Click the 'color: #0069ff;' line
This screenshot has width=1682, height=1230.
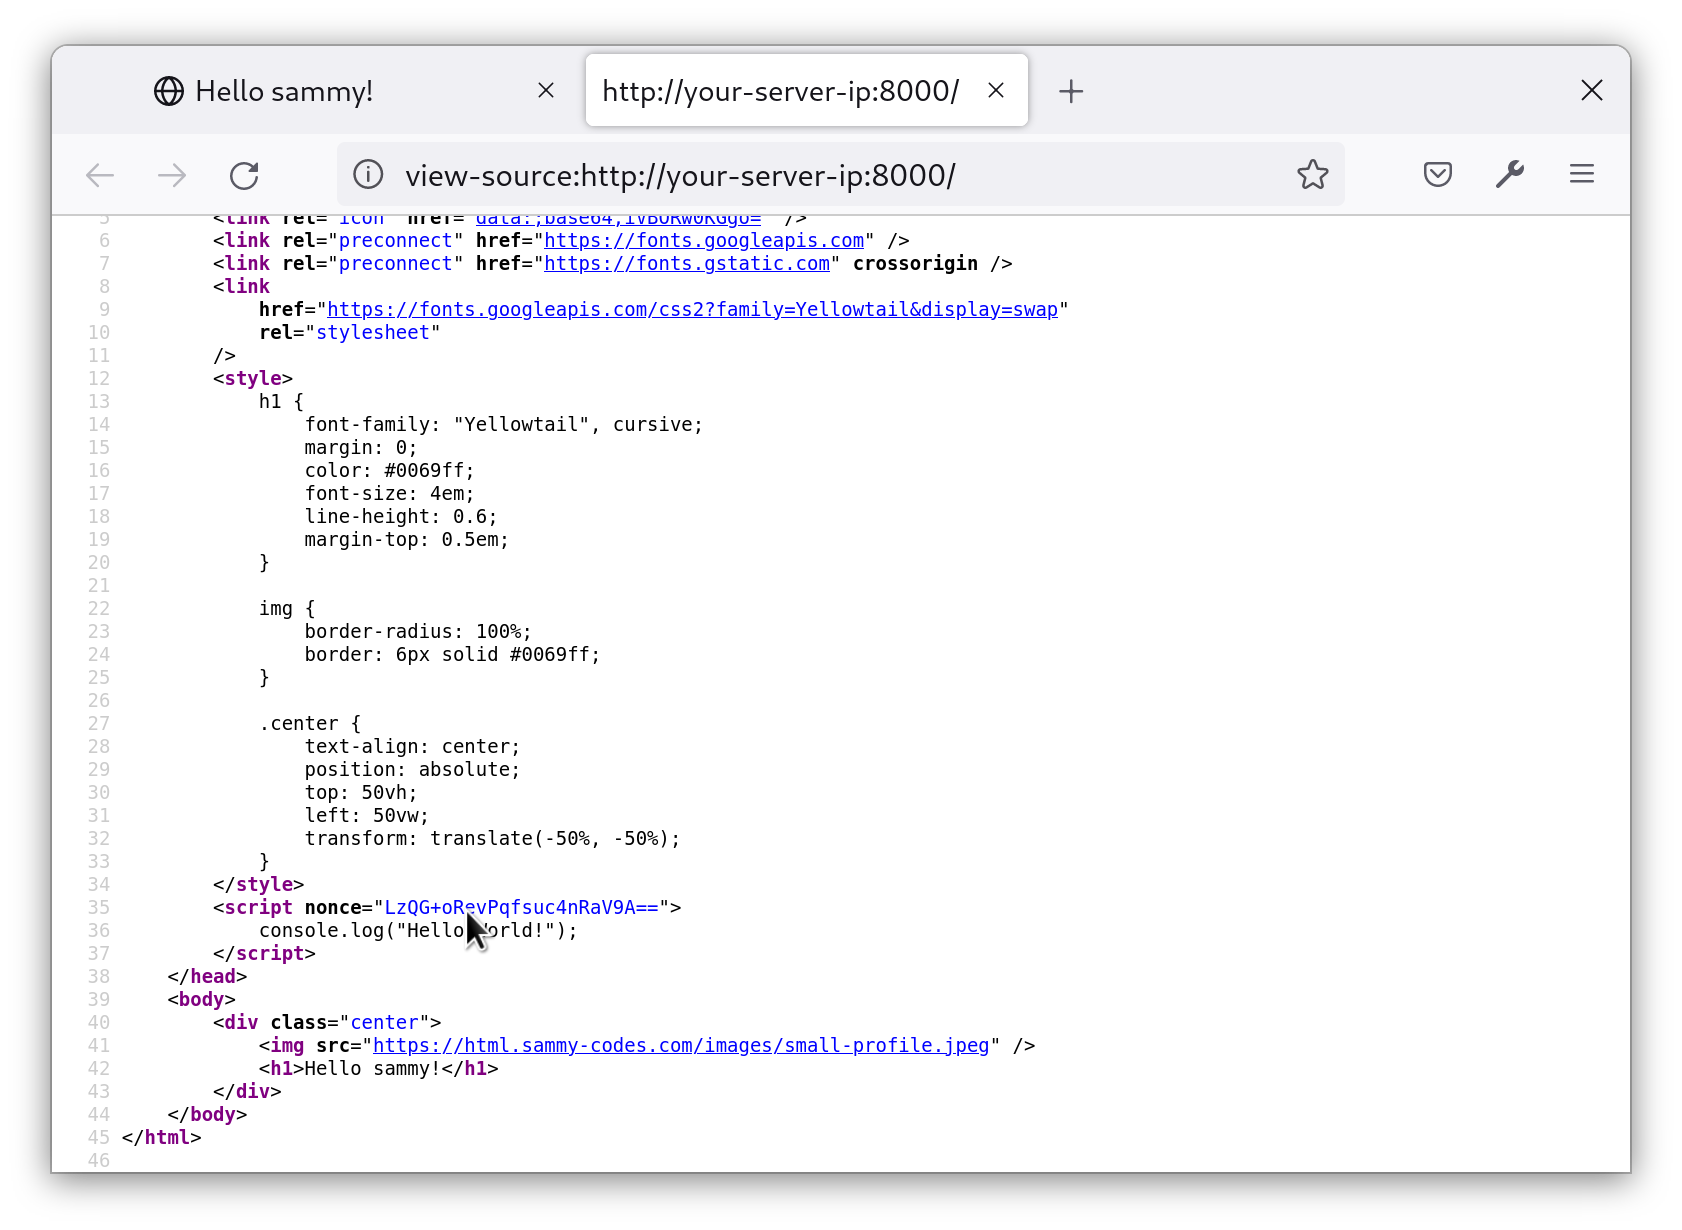pyautogui.click(x=390, y=470)
